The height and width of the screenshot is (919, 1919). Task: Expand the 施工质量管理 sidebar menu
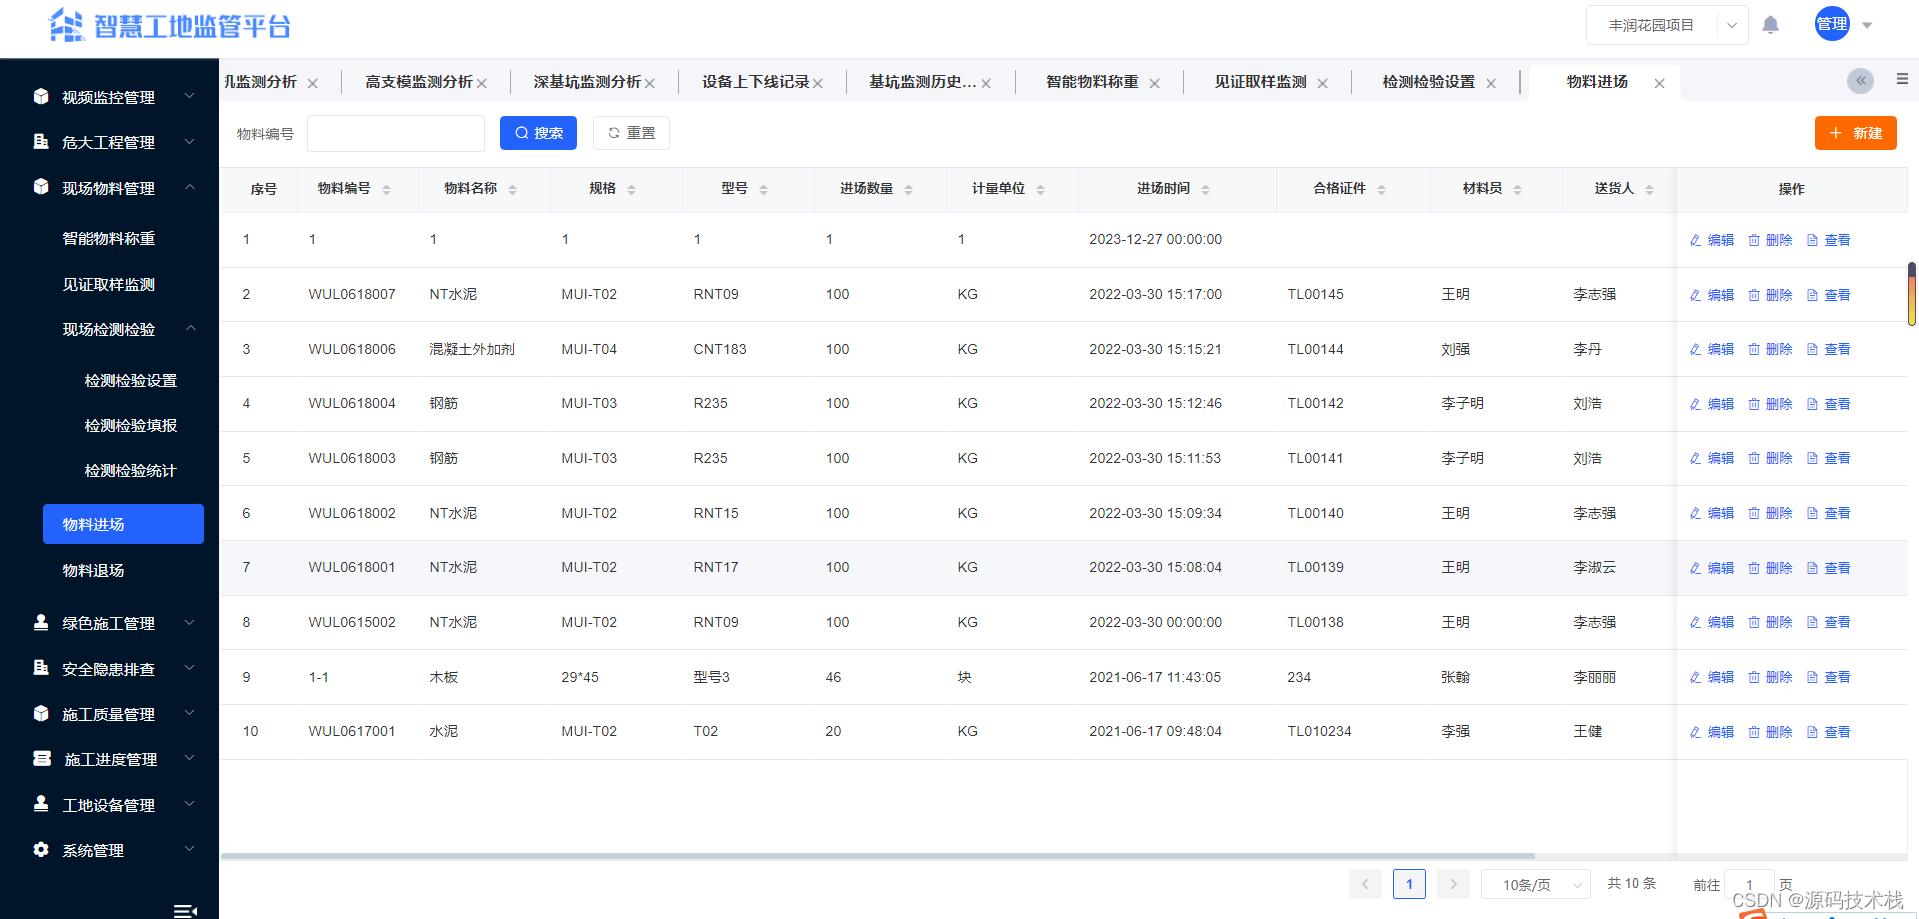(110, 714)
